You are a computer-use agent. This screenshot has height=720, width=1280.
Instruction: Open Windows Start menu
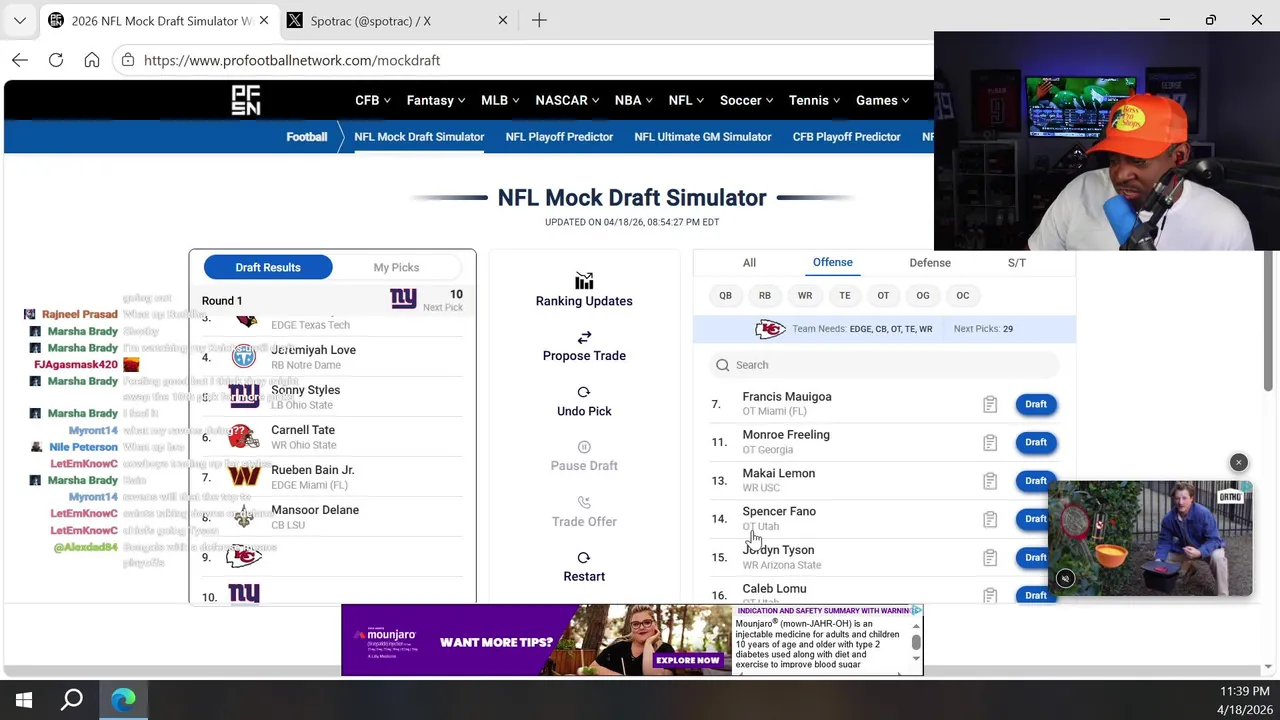click(24, 700)
